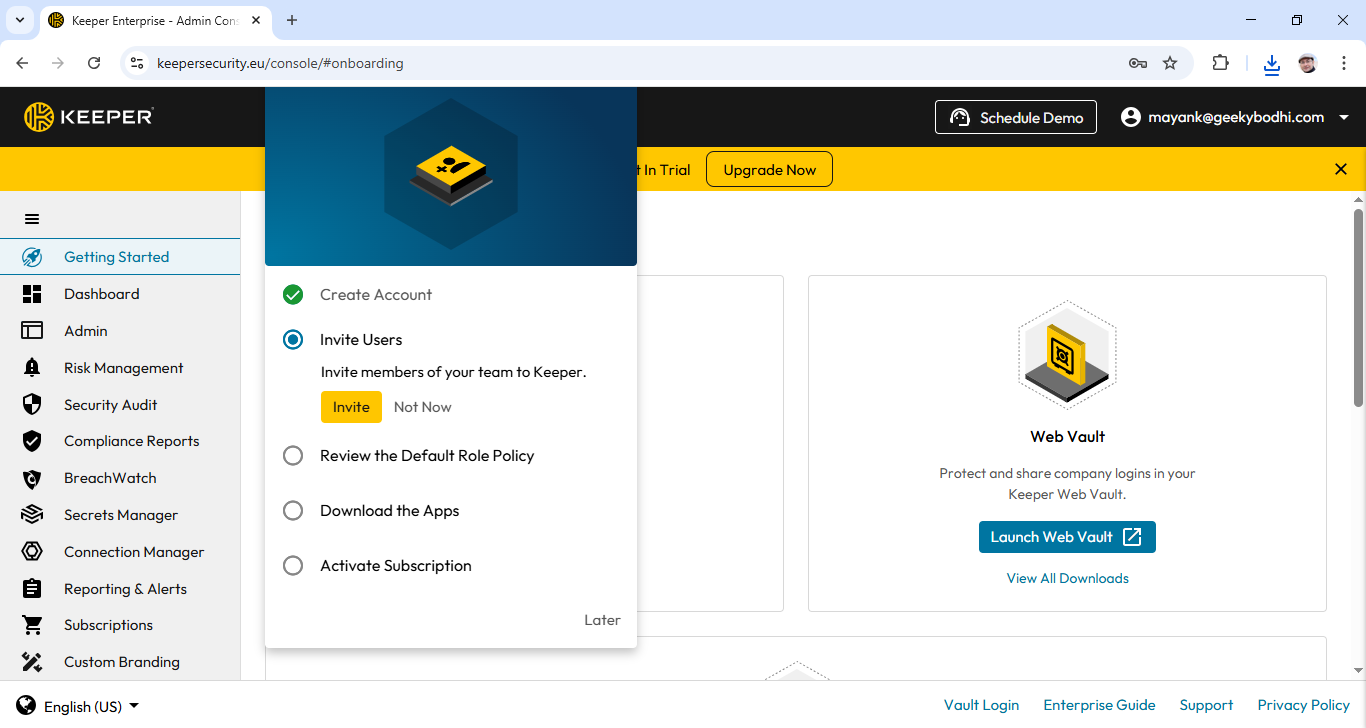
Task: Open Security Audit in the sidebar
Action: click(x=120, y=405)
